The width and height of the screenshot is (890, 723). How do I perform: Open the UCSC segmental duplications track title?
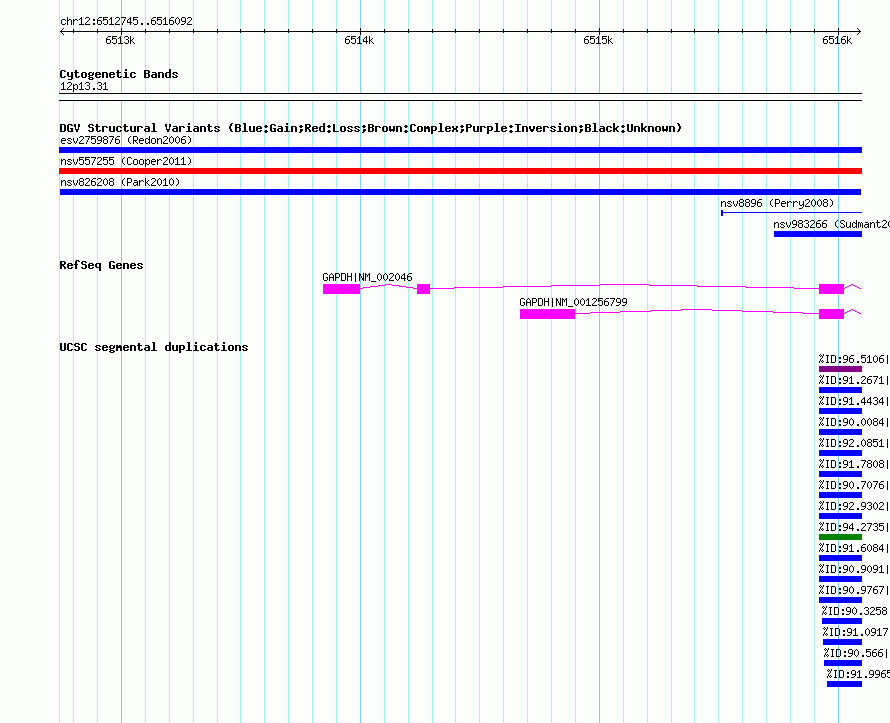tap(154, 347)
